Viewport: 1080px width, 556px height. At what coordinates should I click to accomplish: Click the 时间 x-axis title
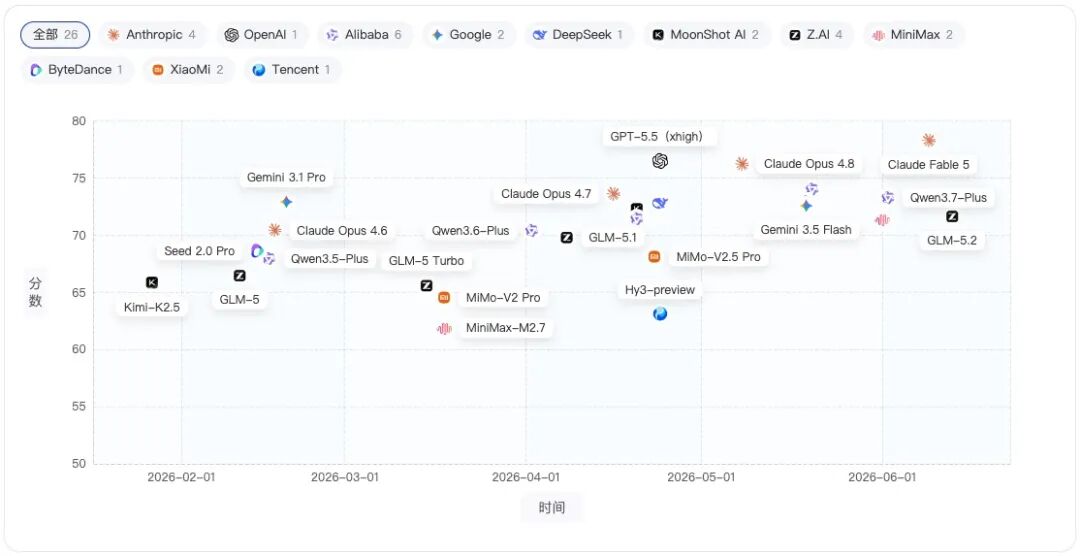click(552, 508)
